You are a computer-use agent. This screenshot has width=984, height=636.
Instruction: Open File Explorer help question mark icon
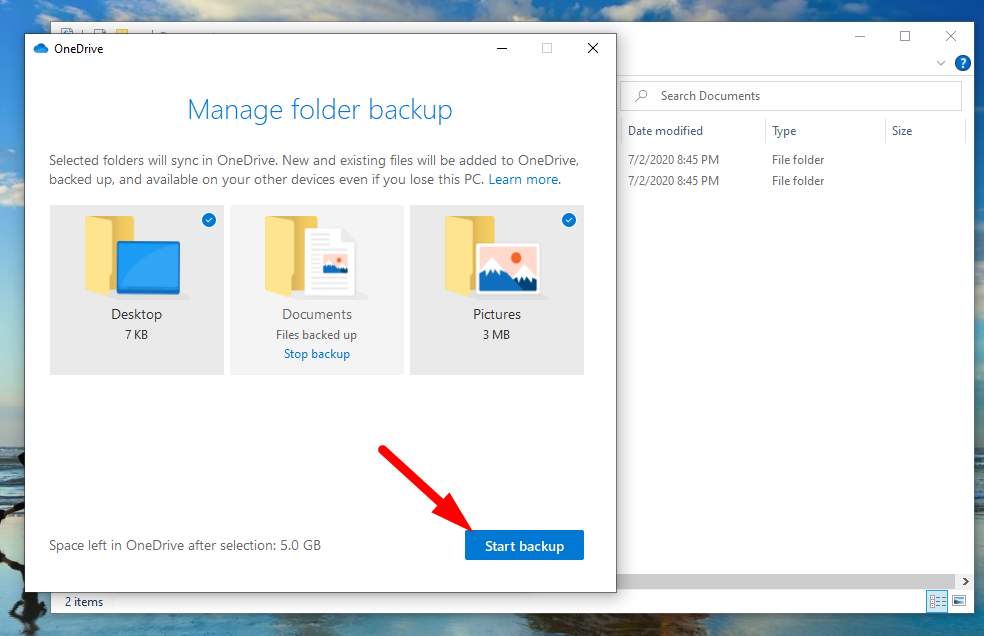click(963, 63)
